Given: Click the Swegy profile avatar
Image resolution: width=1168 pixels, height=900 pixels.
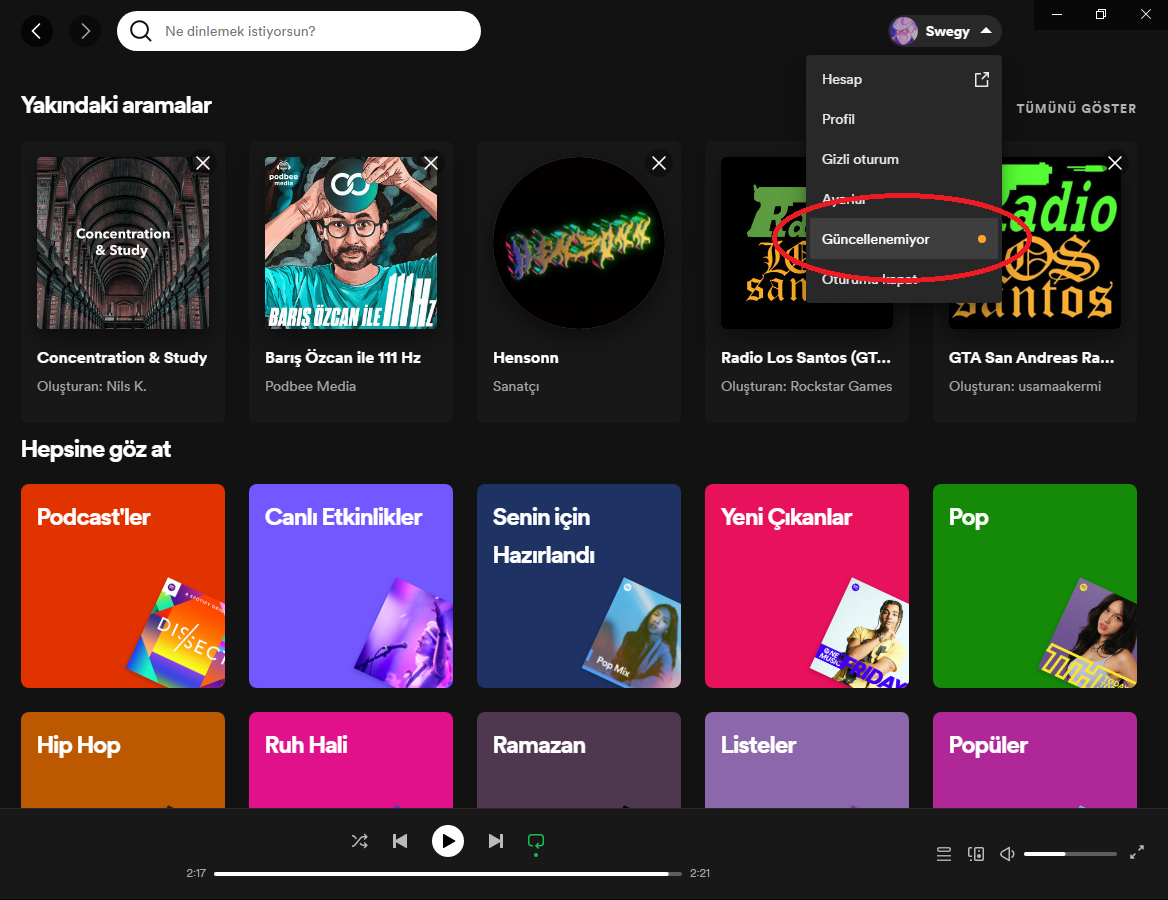Looking at the screenshot, I should pos(904,31).
